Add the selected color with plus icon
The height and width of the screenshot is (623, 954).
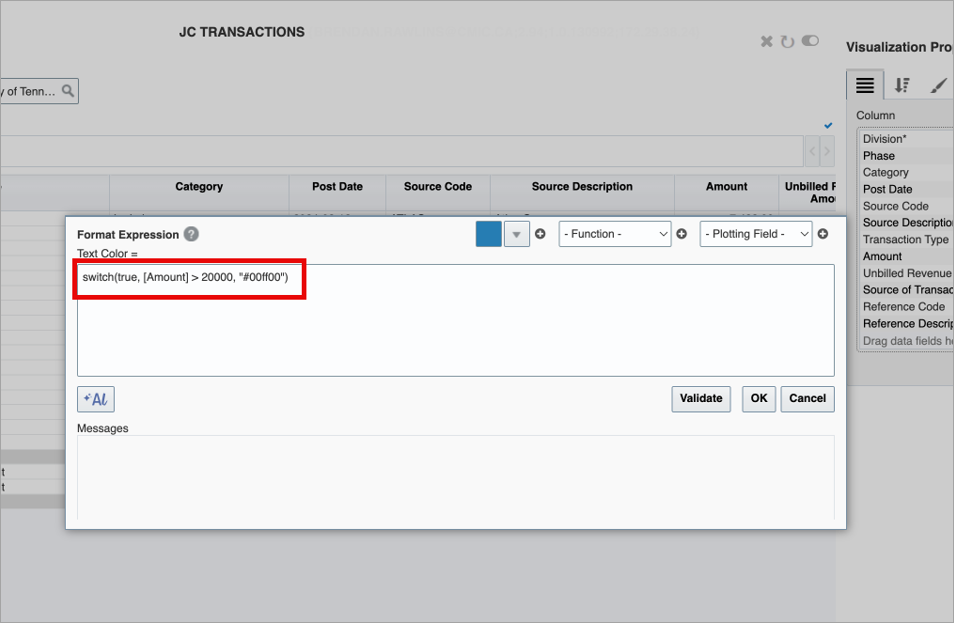click(x=540, y=234)
